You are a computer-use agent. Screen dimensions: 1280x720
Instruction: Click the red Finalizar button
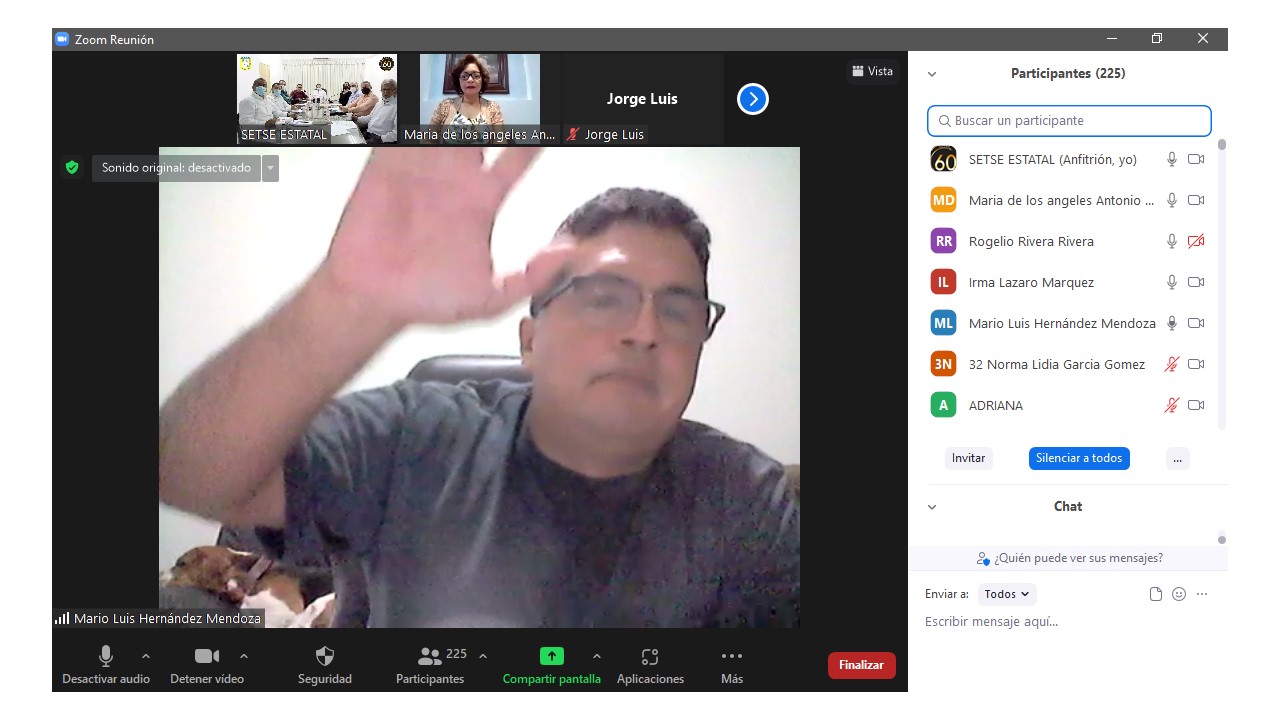point(861,665)
